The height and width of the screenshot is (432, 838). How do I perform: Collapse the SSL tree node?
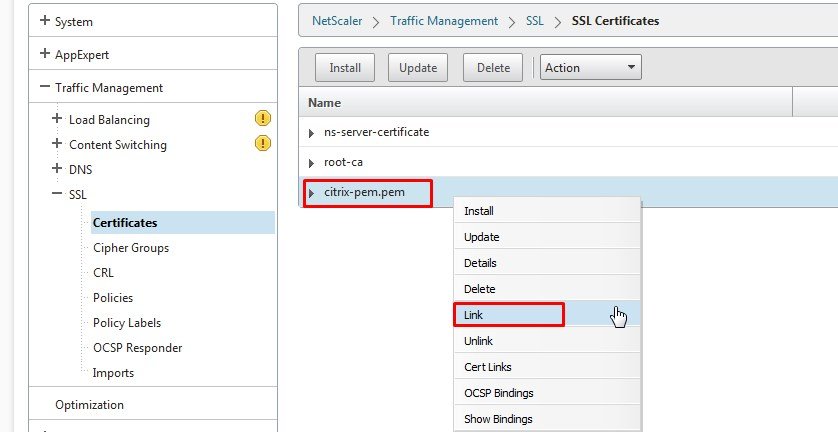point(57,194)
